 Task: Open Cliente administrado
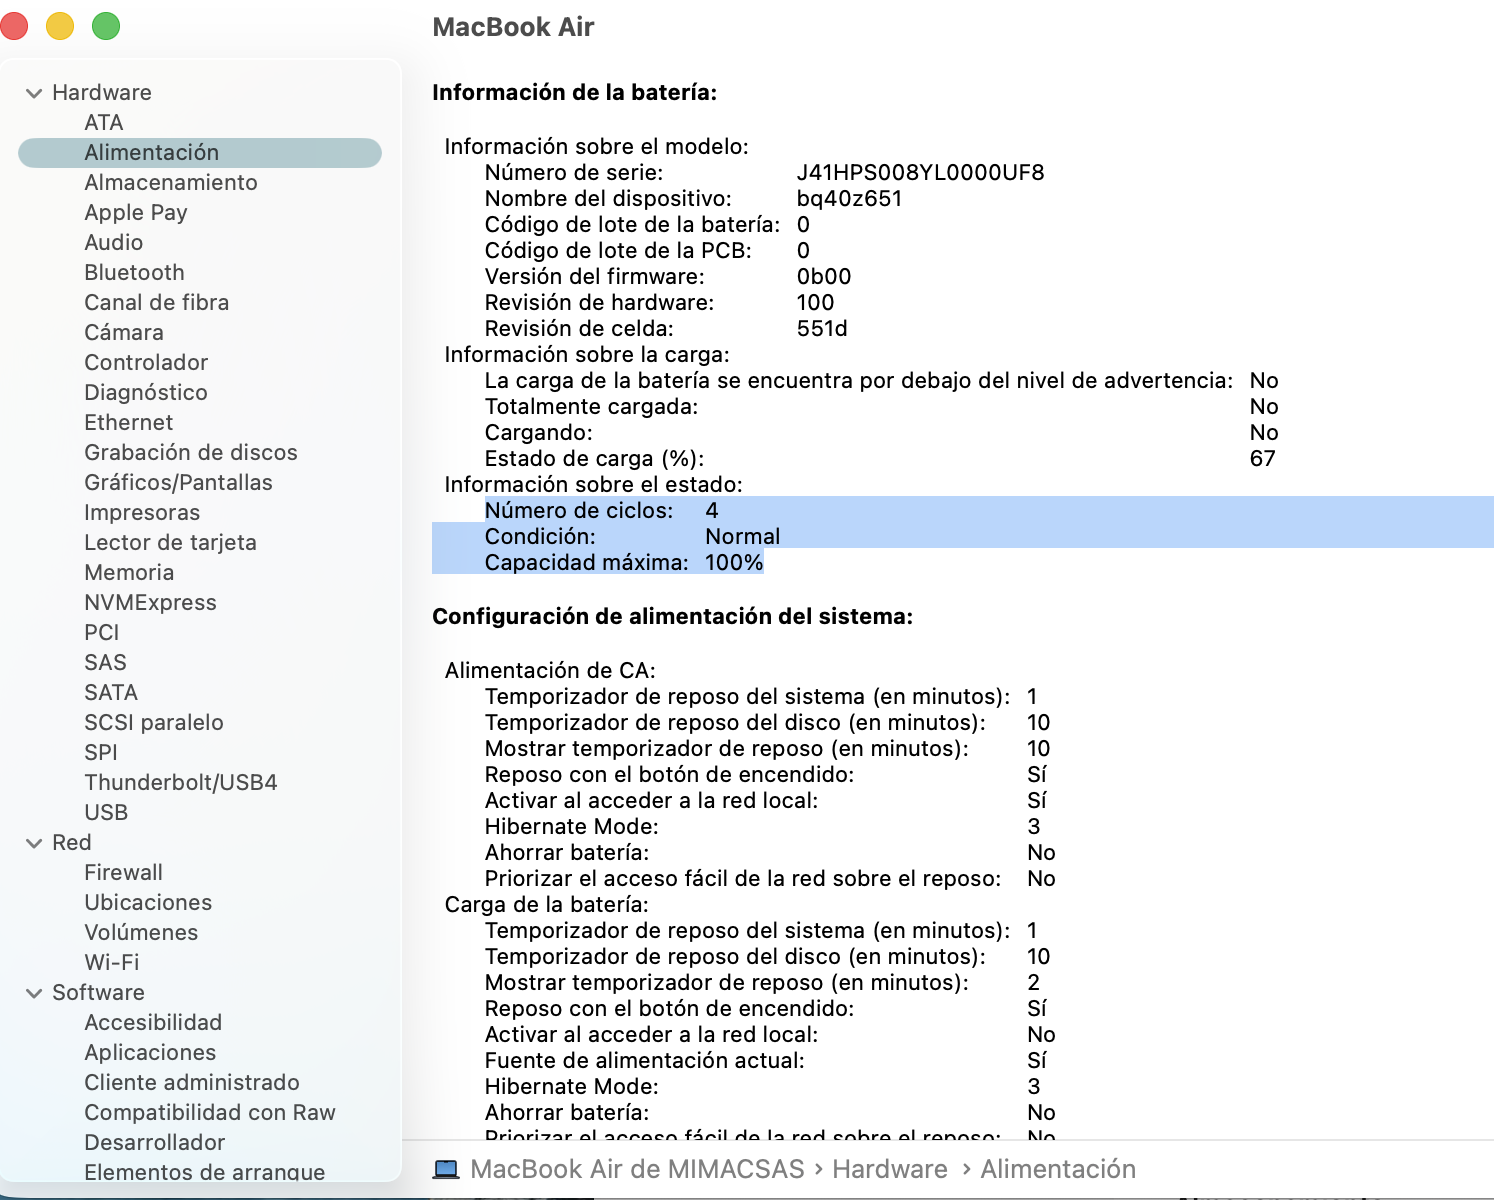192,1082
